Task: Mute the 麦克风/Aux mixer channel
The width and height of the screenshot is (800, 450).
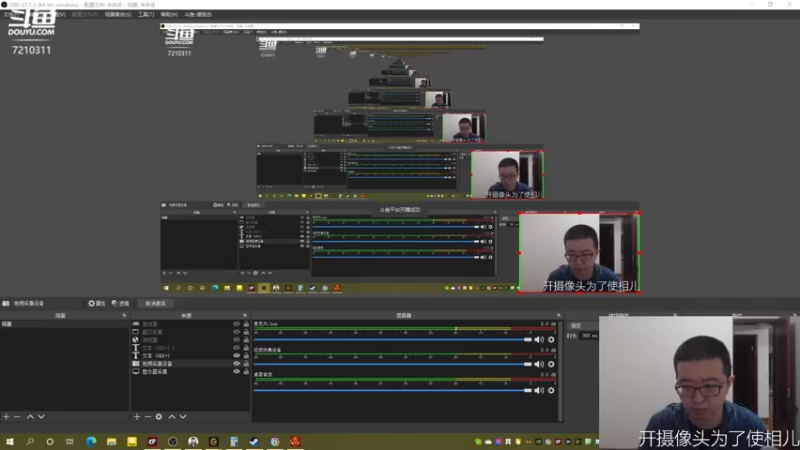Action: (539, 340)
